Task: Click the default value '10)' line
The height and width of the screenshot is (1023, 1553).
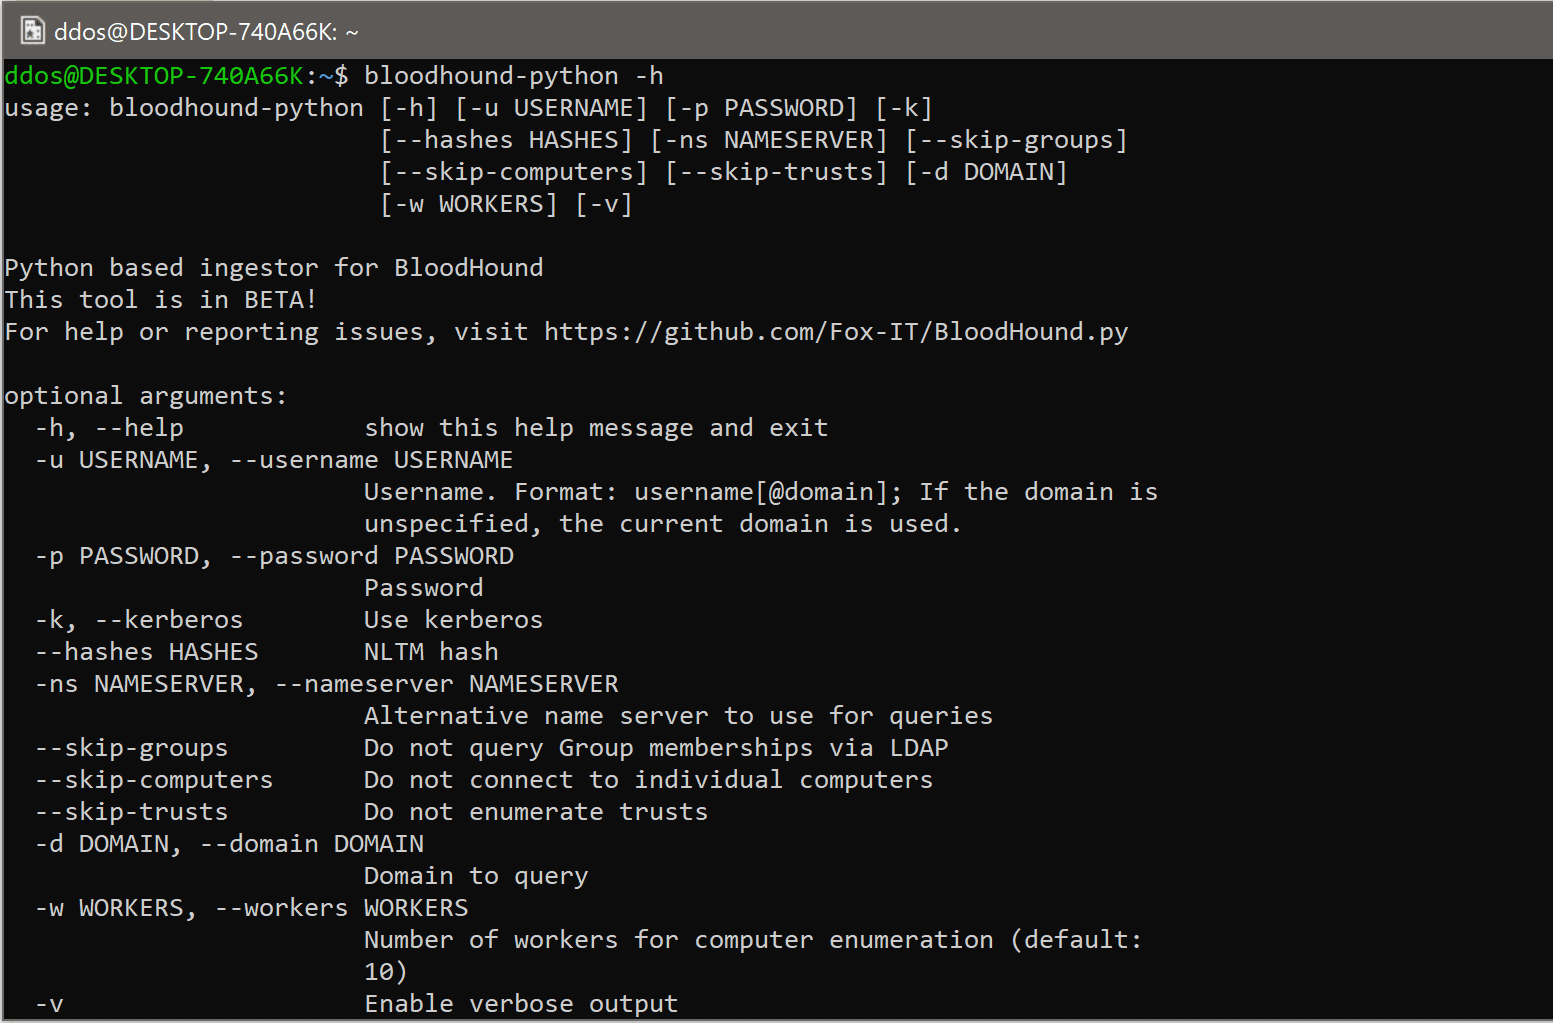Action: [386, 972]
